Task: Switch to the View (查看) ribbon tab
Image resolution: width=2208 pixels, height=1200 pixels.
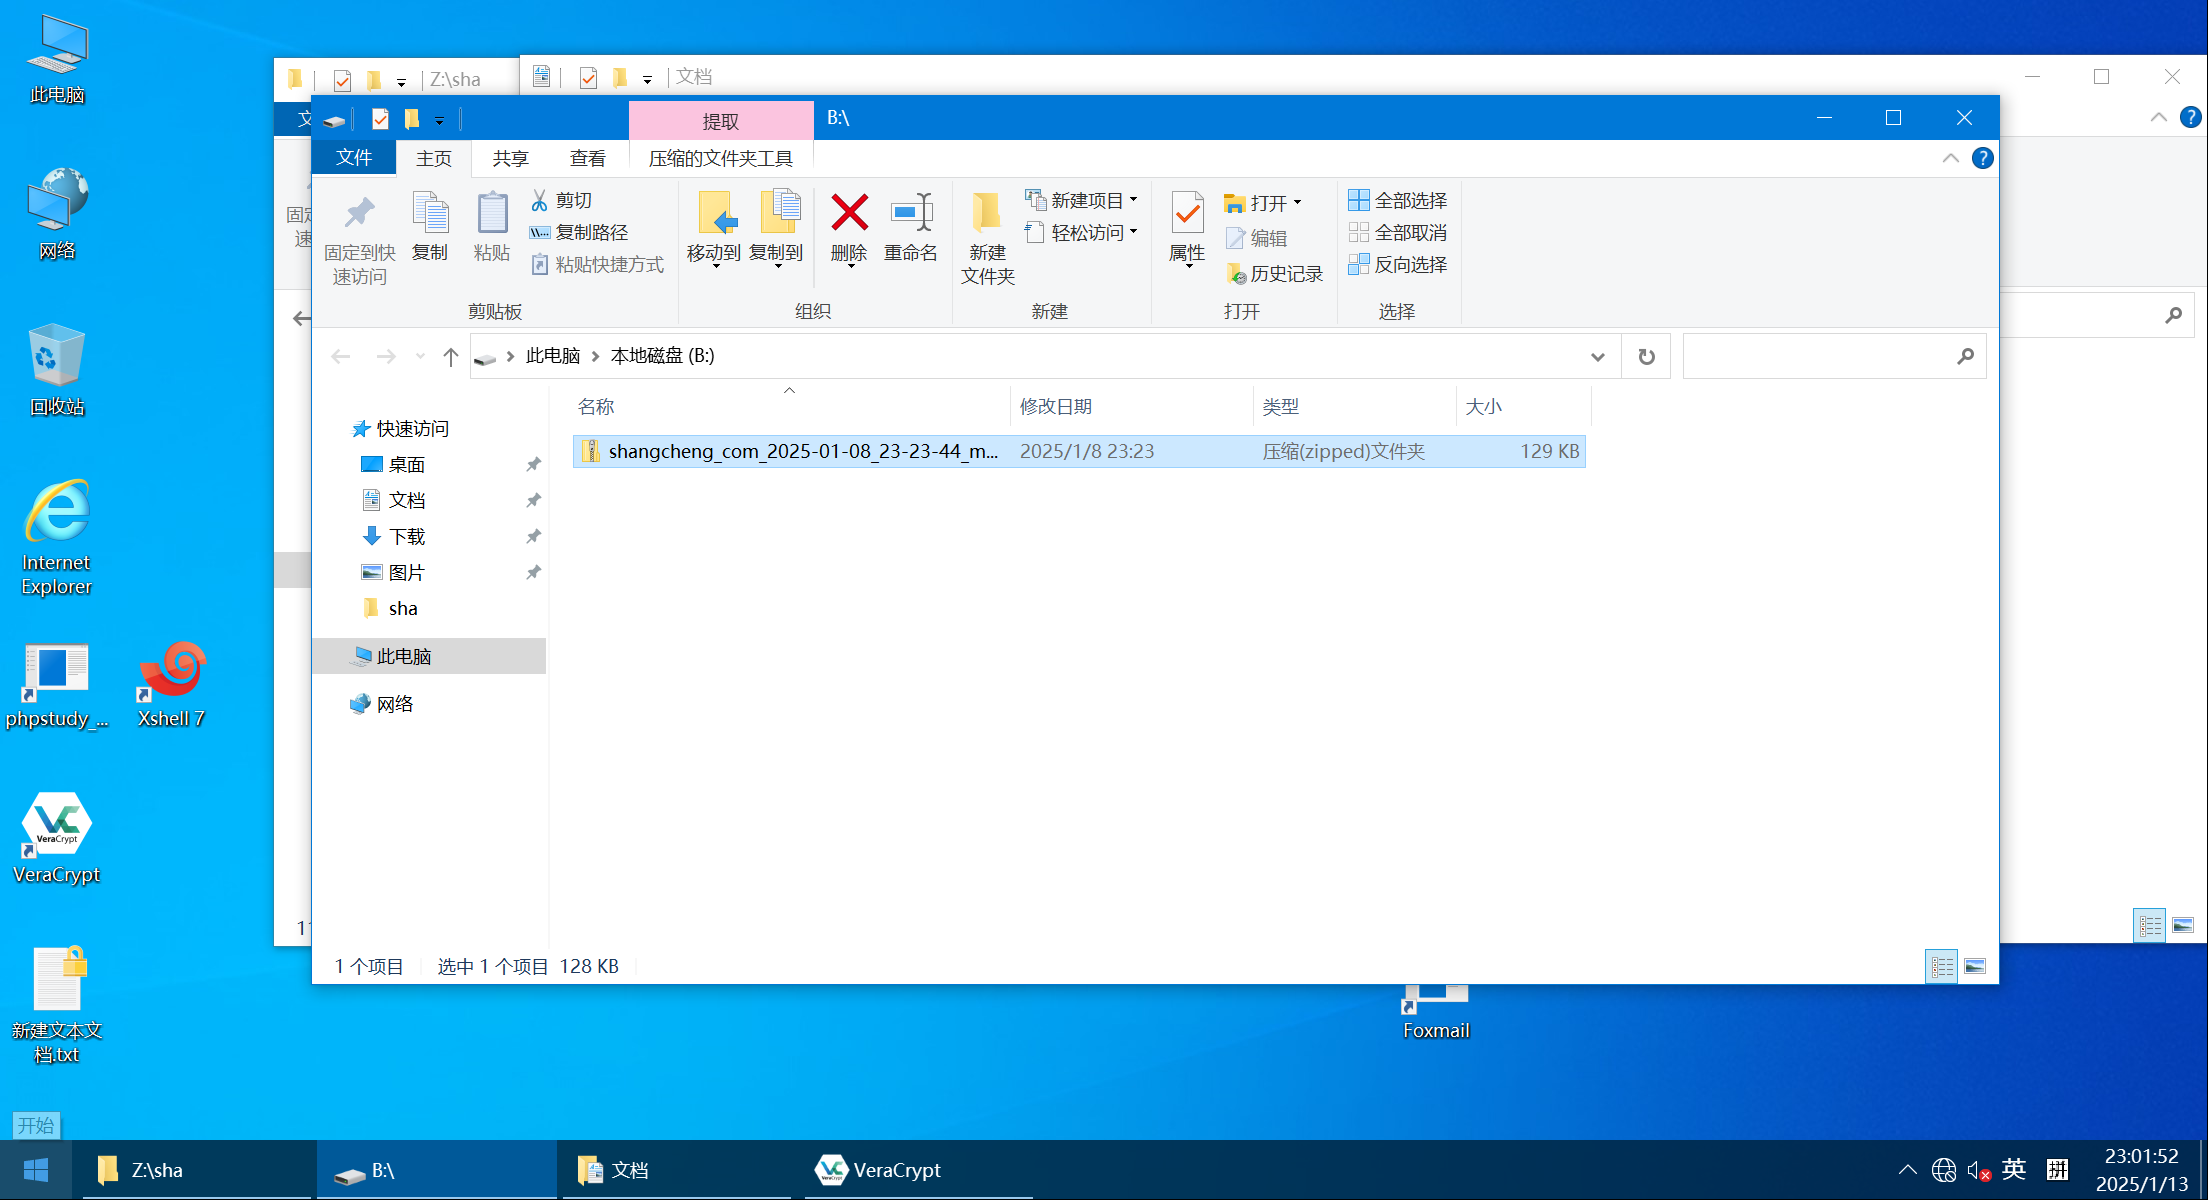Action: (x=587, y=159)
